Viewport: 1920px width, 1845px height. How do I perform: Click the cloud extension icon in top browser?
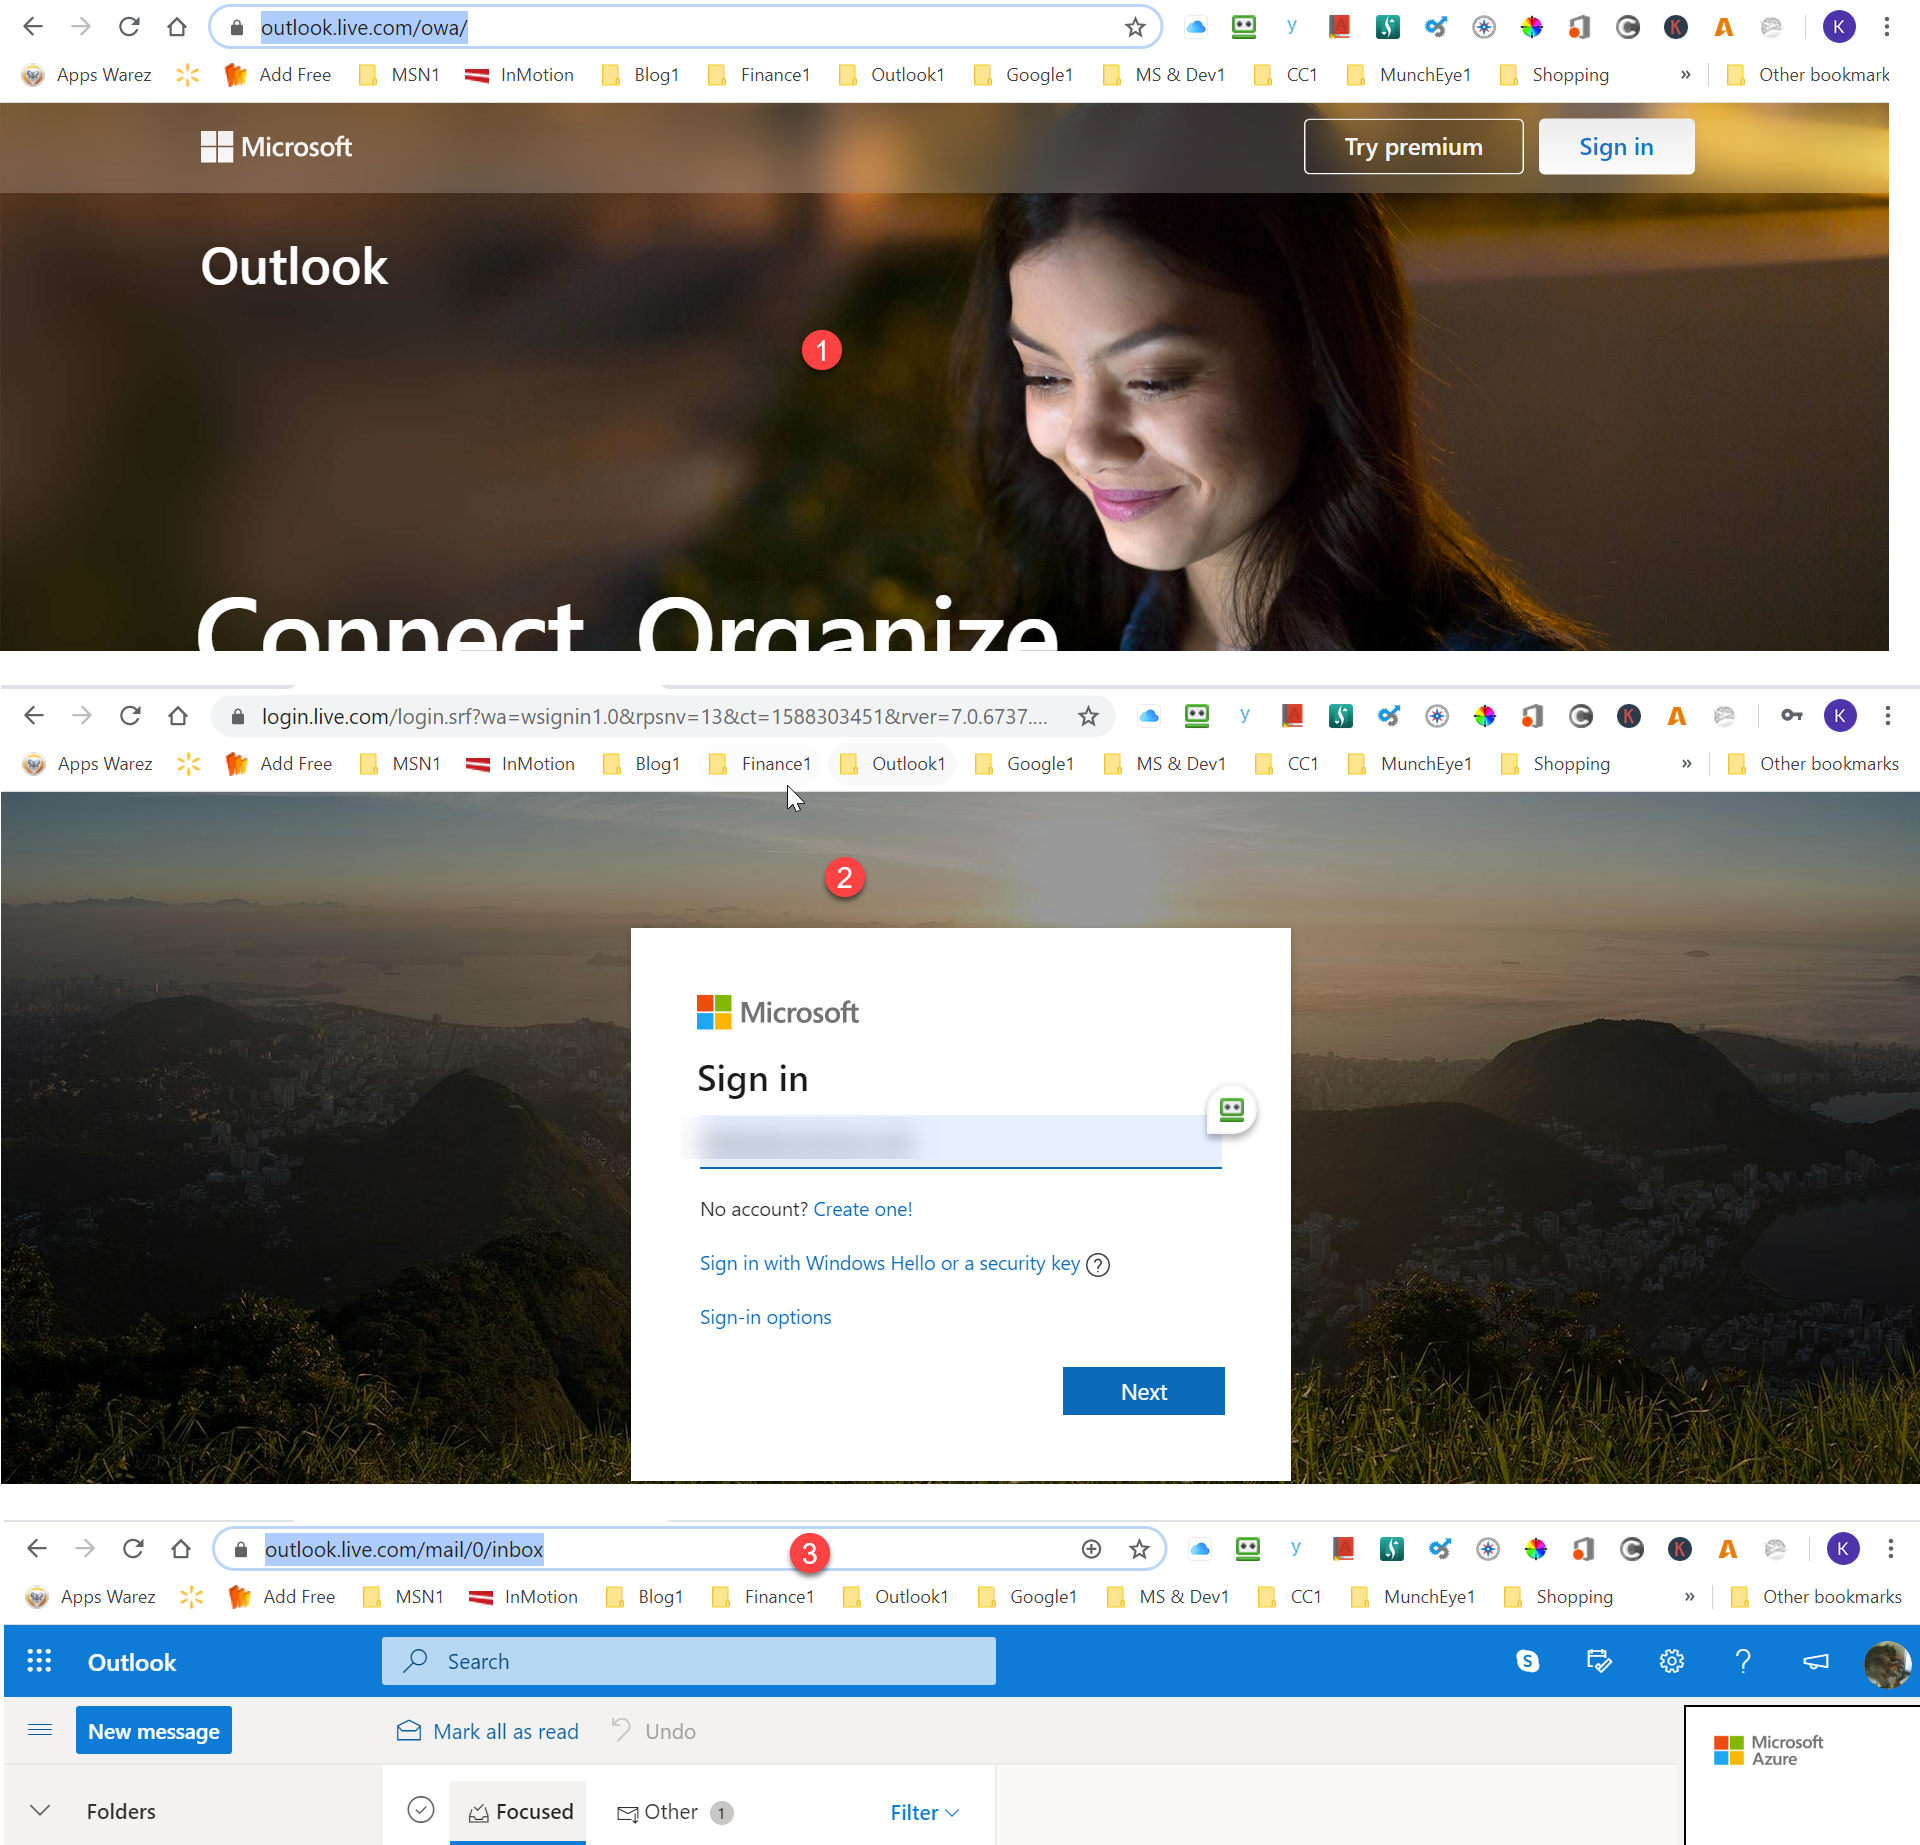click(x=1196, y=27)
